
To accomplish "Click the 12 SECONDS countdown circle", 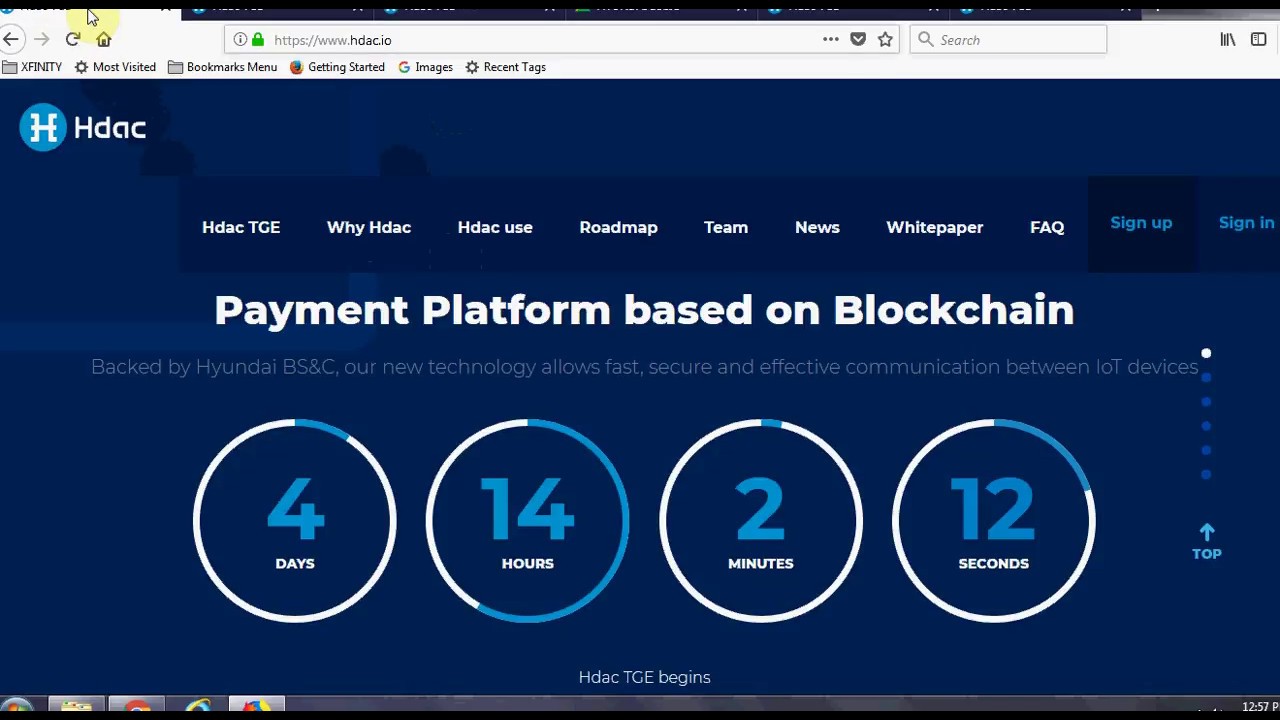I will (993, 521).
